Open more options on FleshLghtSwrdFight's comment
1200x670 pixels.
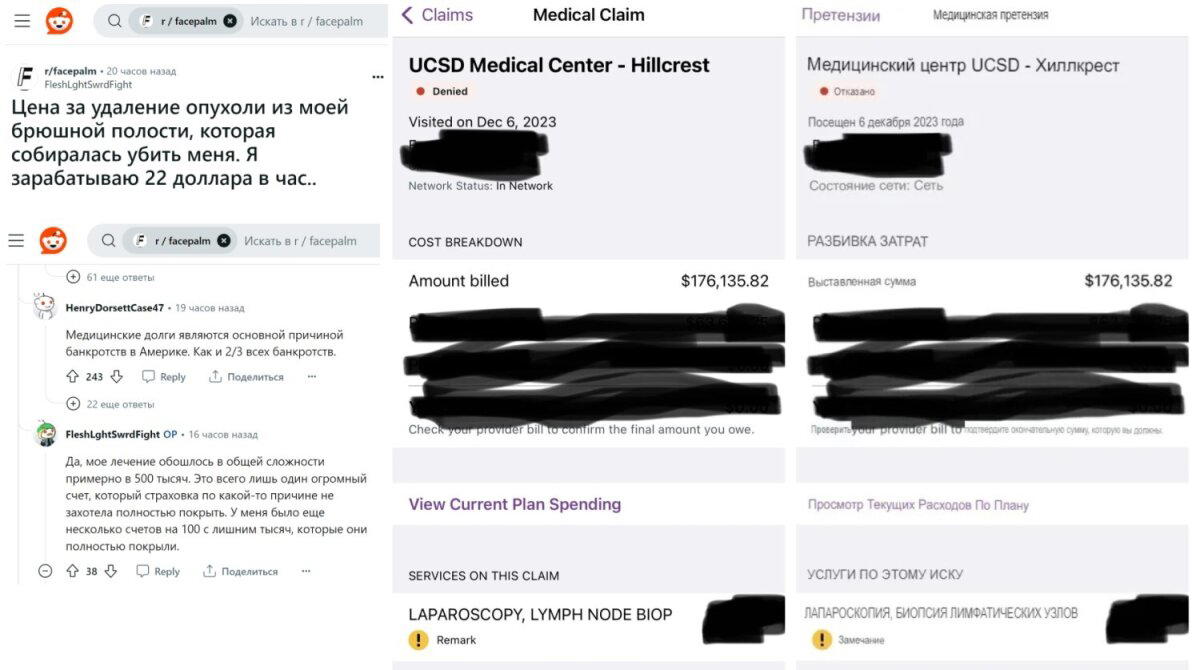306,571
